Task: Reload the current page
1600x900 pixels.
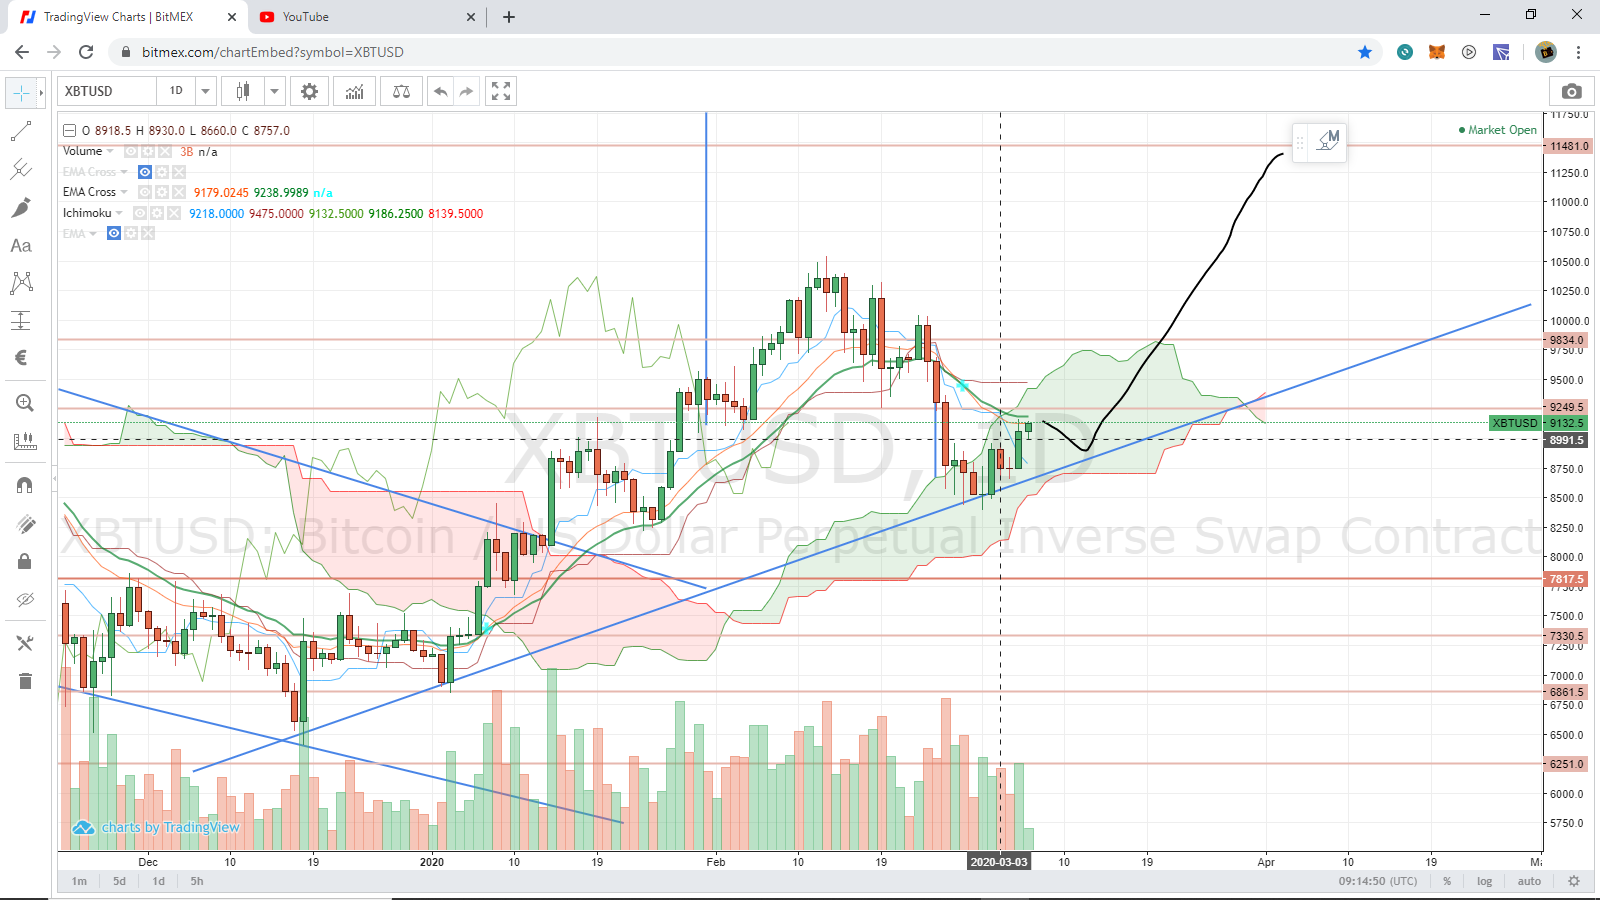Action: click(86, 52)
